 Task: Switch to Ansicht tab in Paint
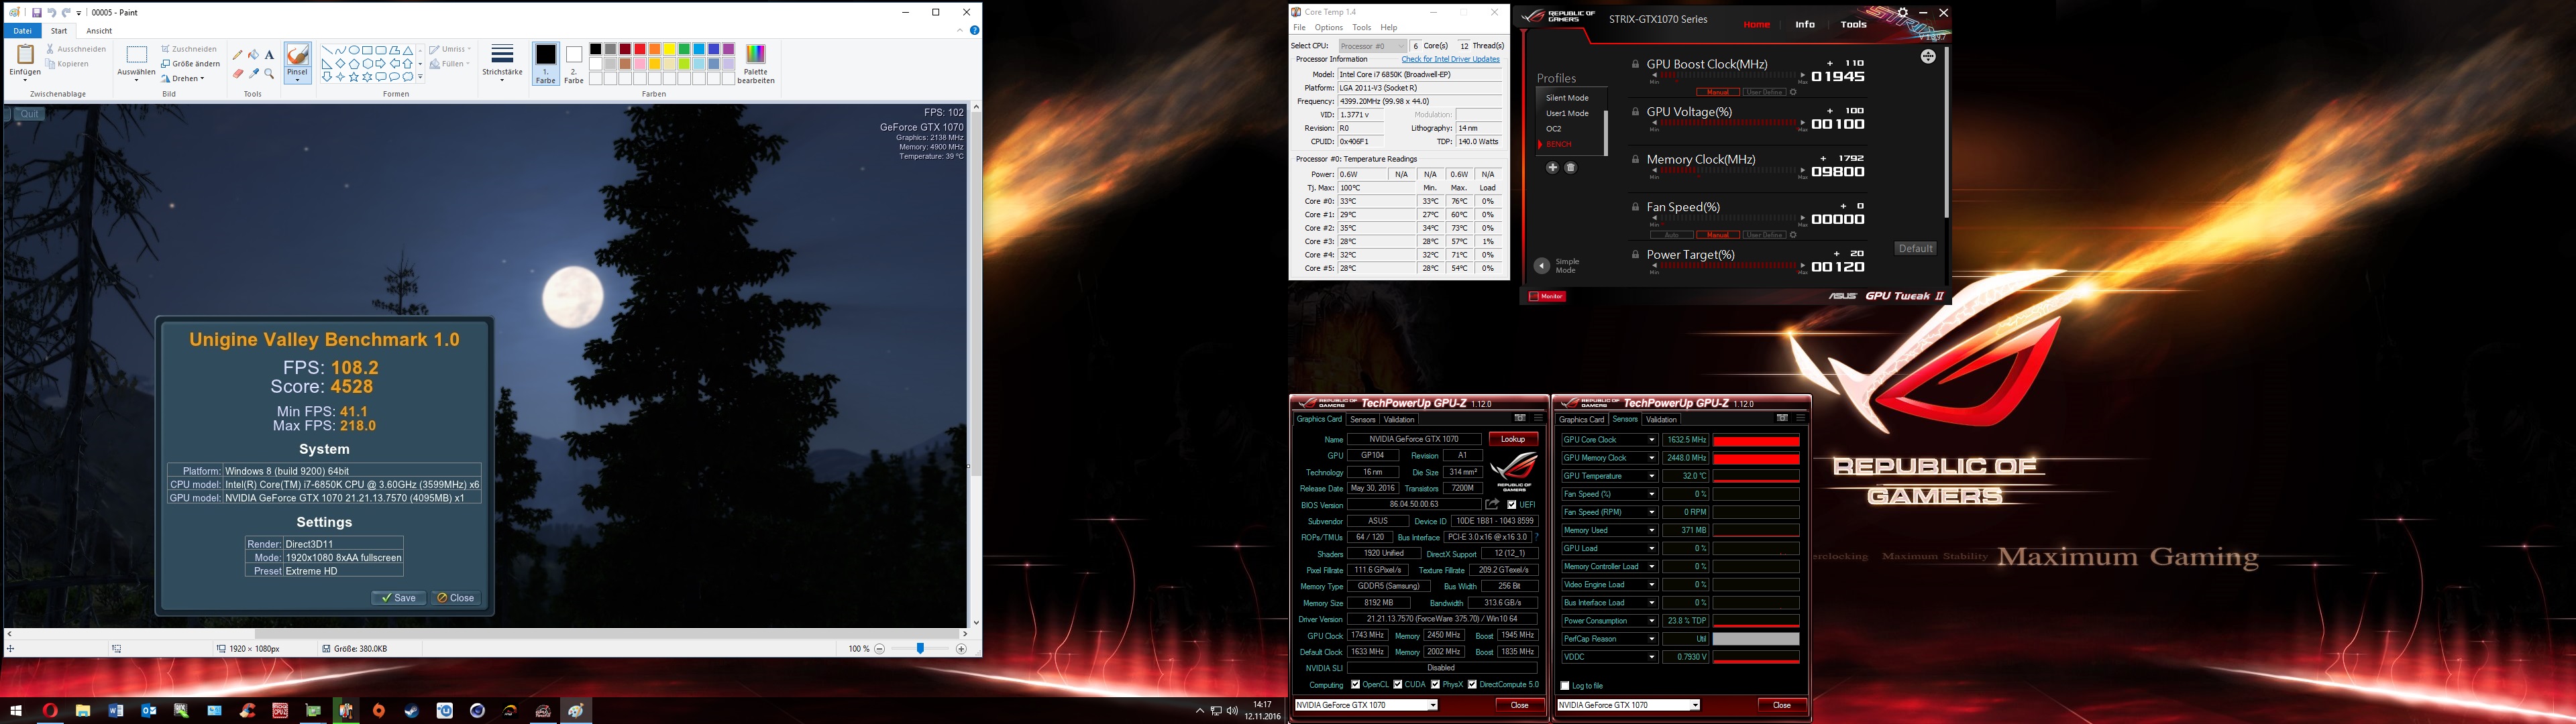(99, 31)
